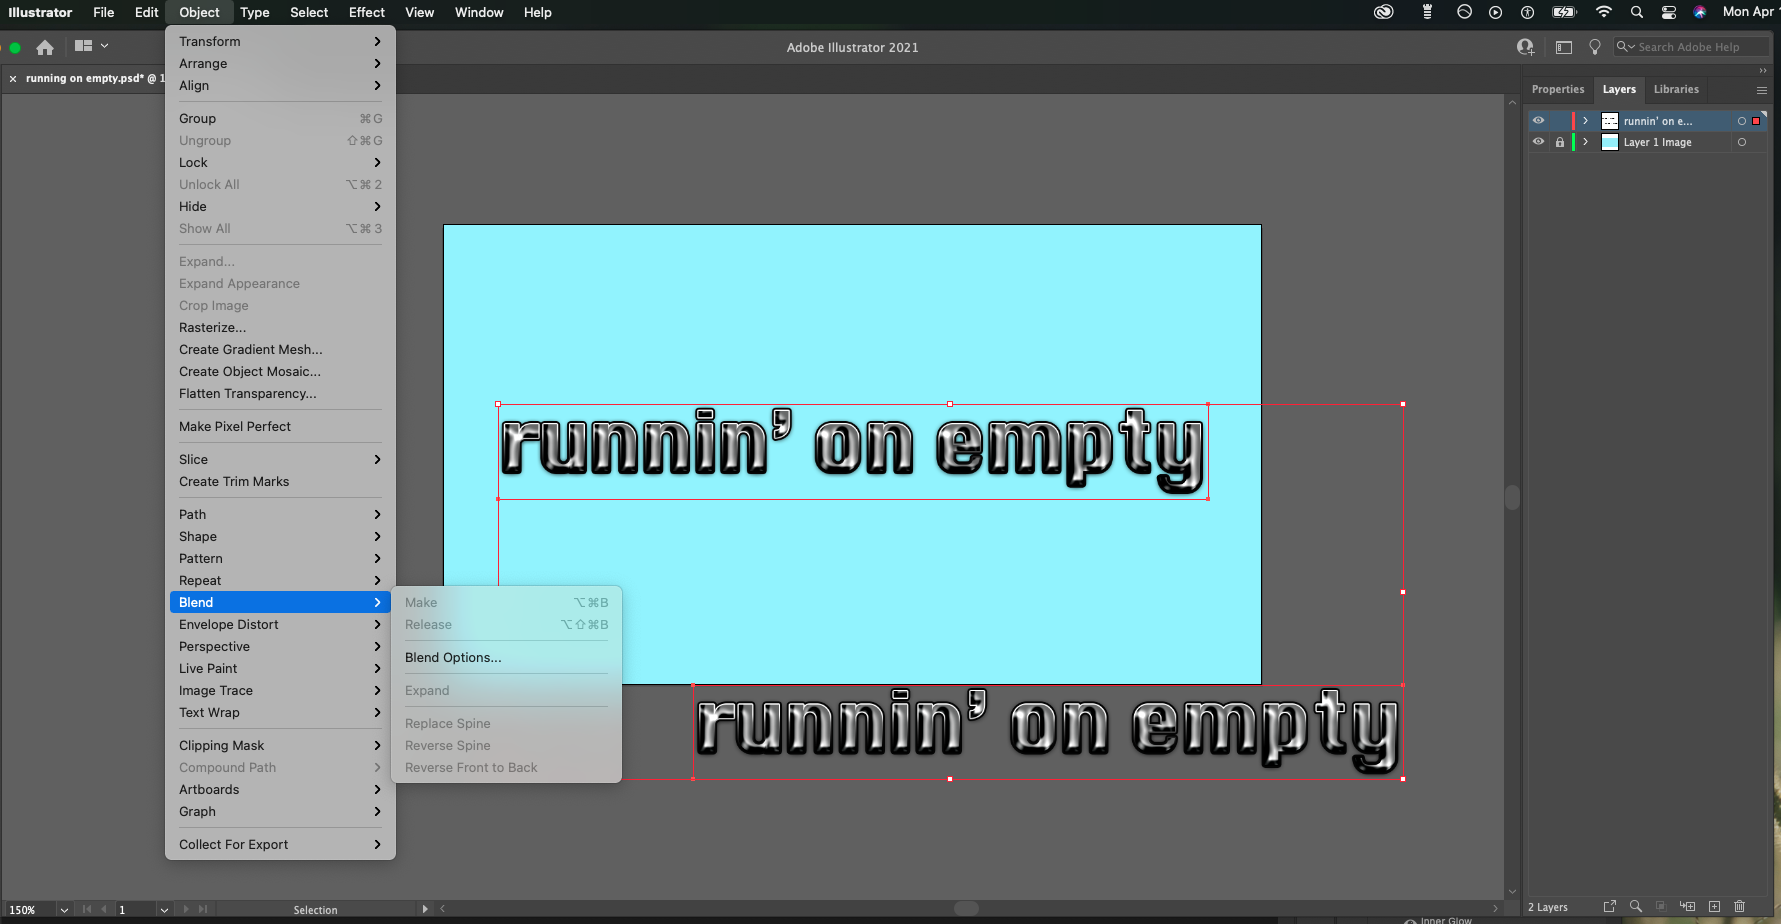Open Blend Options from the Blend submenu
The image size is (1781, 924).
452,657
